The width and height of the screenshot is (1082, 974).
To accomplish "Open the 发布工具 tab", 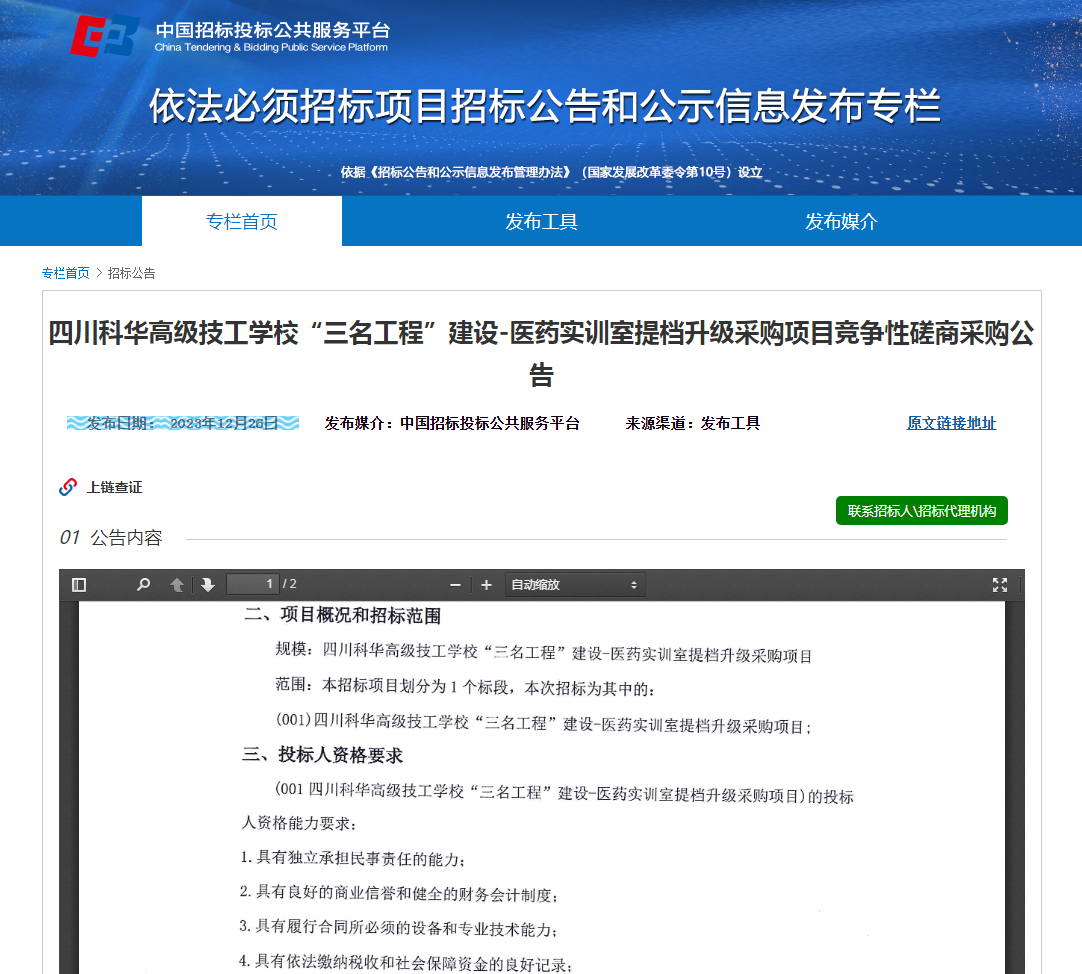I will pos(542,221).
